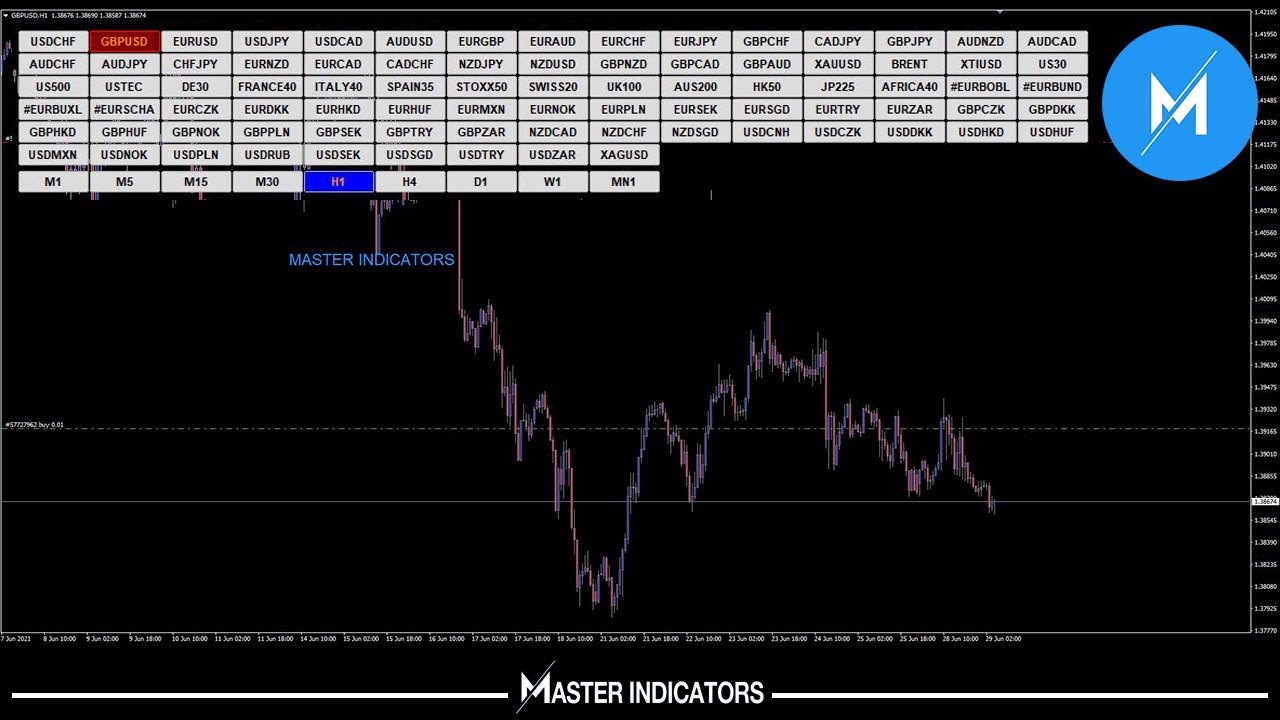Select USDZAR symbol button
Screen dimensions: 1280x720
click(553, 155)
